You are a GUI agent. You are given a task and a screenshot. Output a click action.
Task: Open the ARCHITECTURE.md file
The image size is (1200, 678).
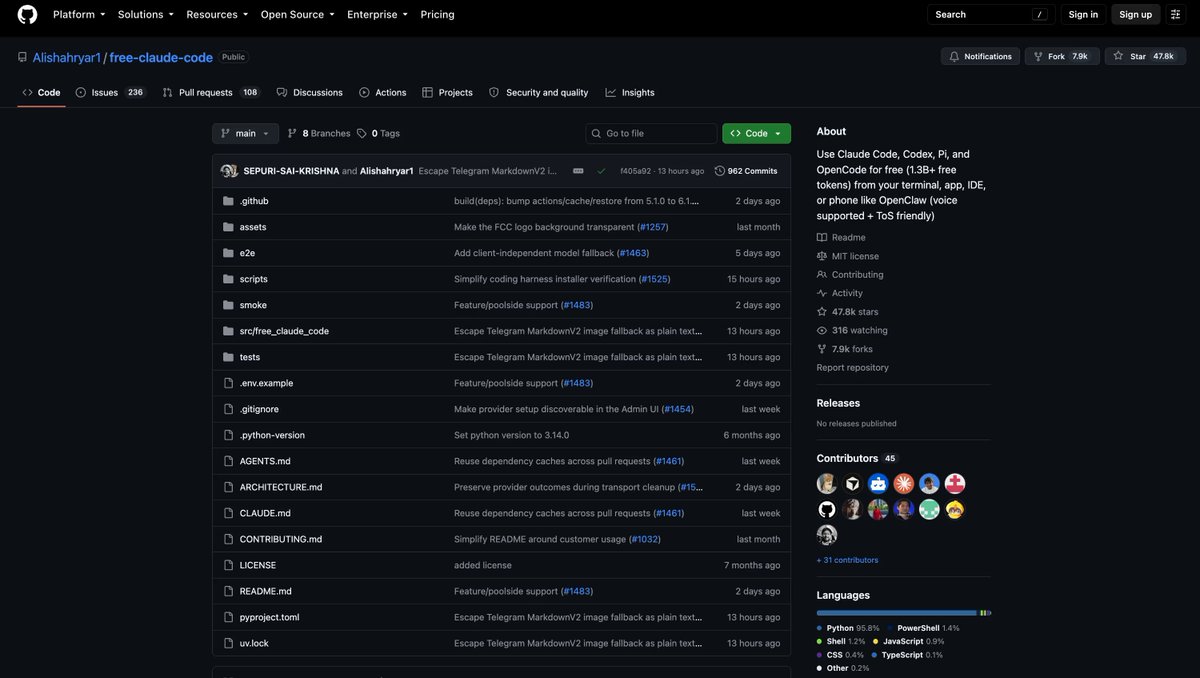pyautogui.click(x=281, y=487)
